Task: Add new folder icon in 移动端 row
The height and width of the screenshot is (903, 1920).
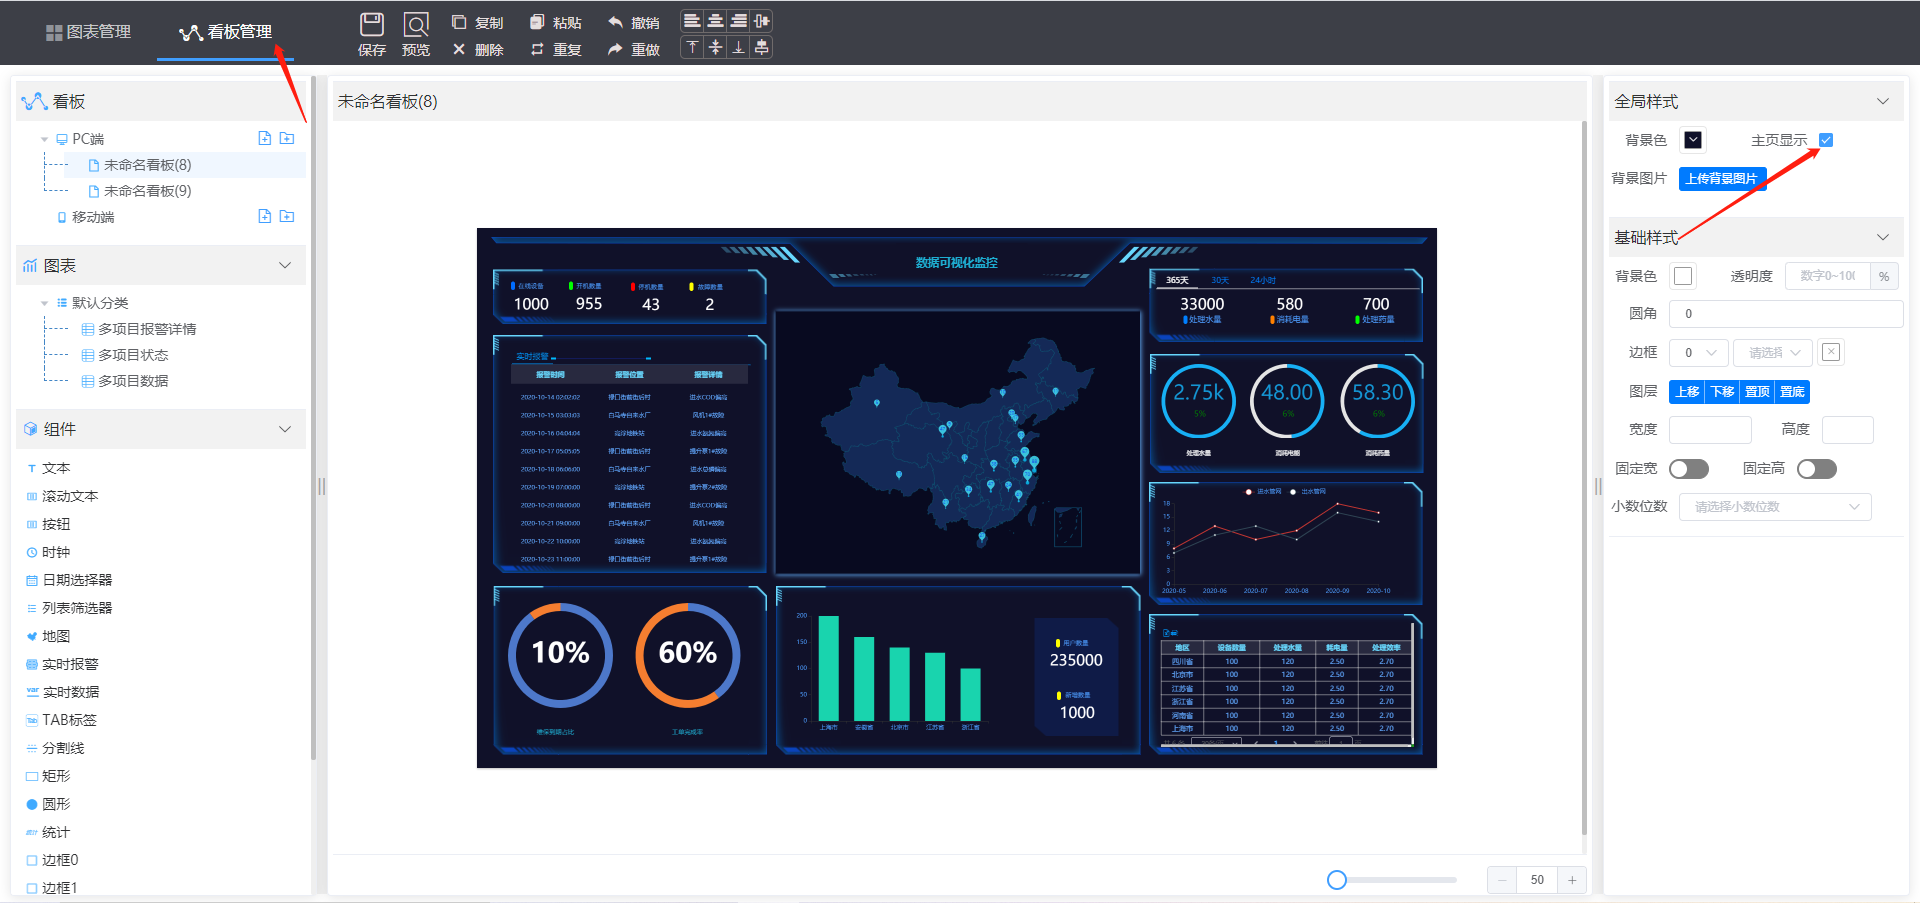Action: pyautogui.click(x=287, y=216)
